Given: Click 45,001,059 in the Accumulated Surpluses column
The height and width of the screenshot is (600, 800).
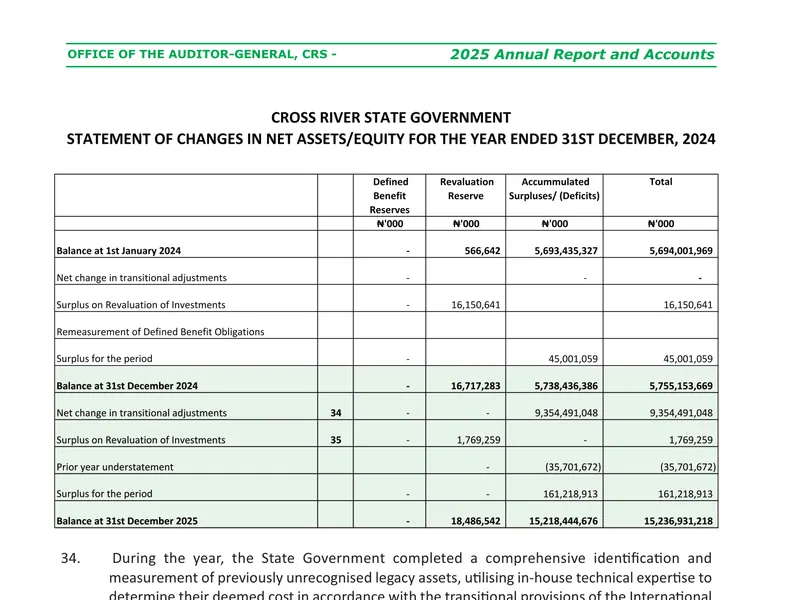Looking at the screenshot, I should (573, 359).
